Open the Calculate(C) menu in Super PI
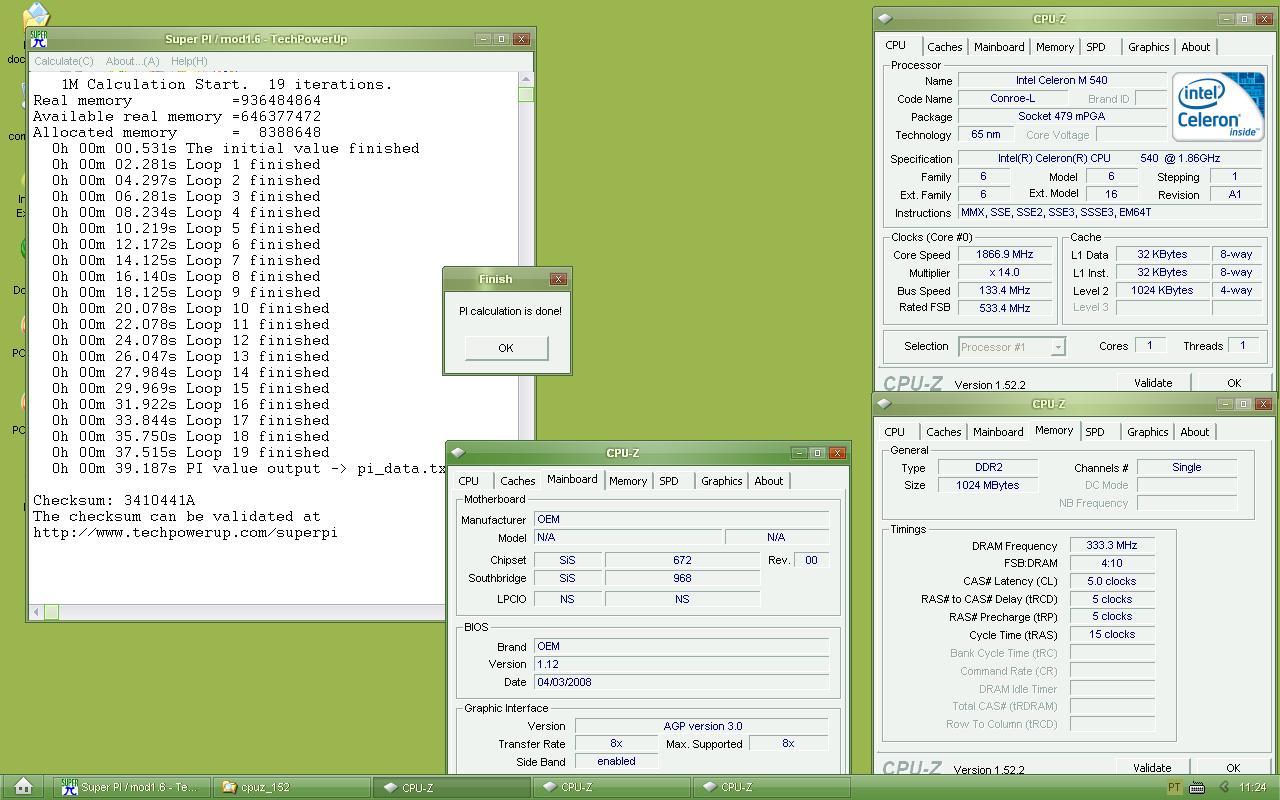1280x800 pixels. coord(64,61)
